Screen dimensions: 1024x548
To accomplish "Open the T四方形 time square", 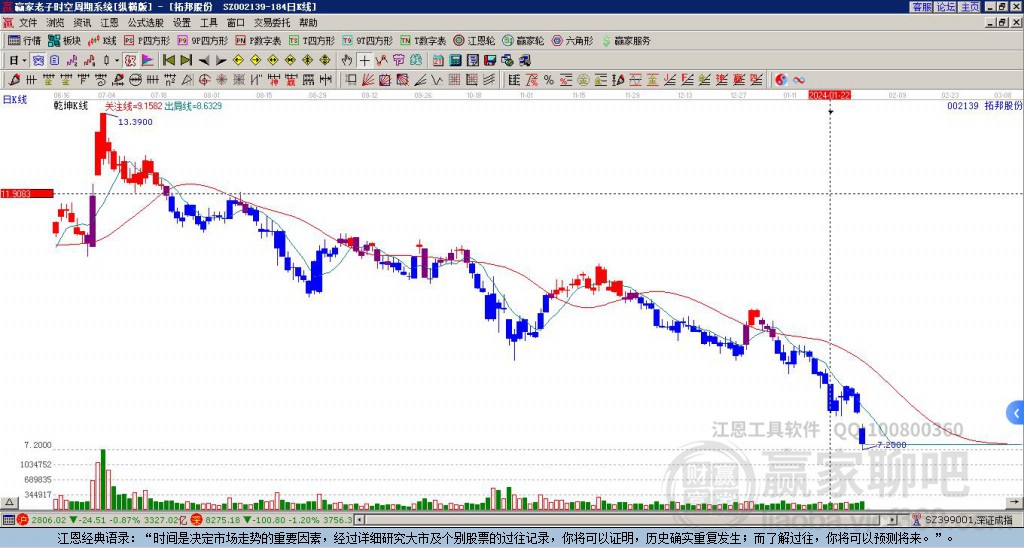I will click(x=312, y=40).
